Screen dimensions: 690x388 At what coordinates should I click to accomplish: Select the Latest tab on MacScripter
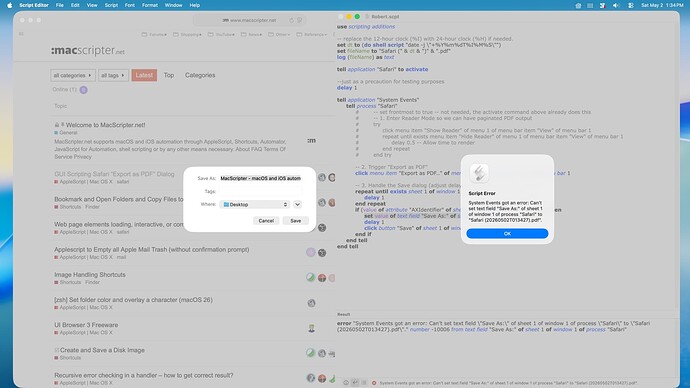144,75
